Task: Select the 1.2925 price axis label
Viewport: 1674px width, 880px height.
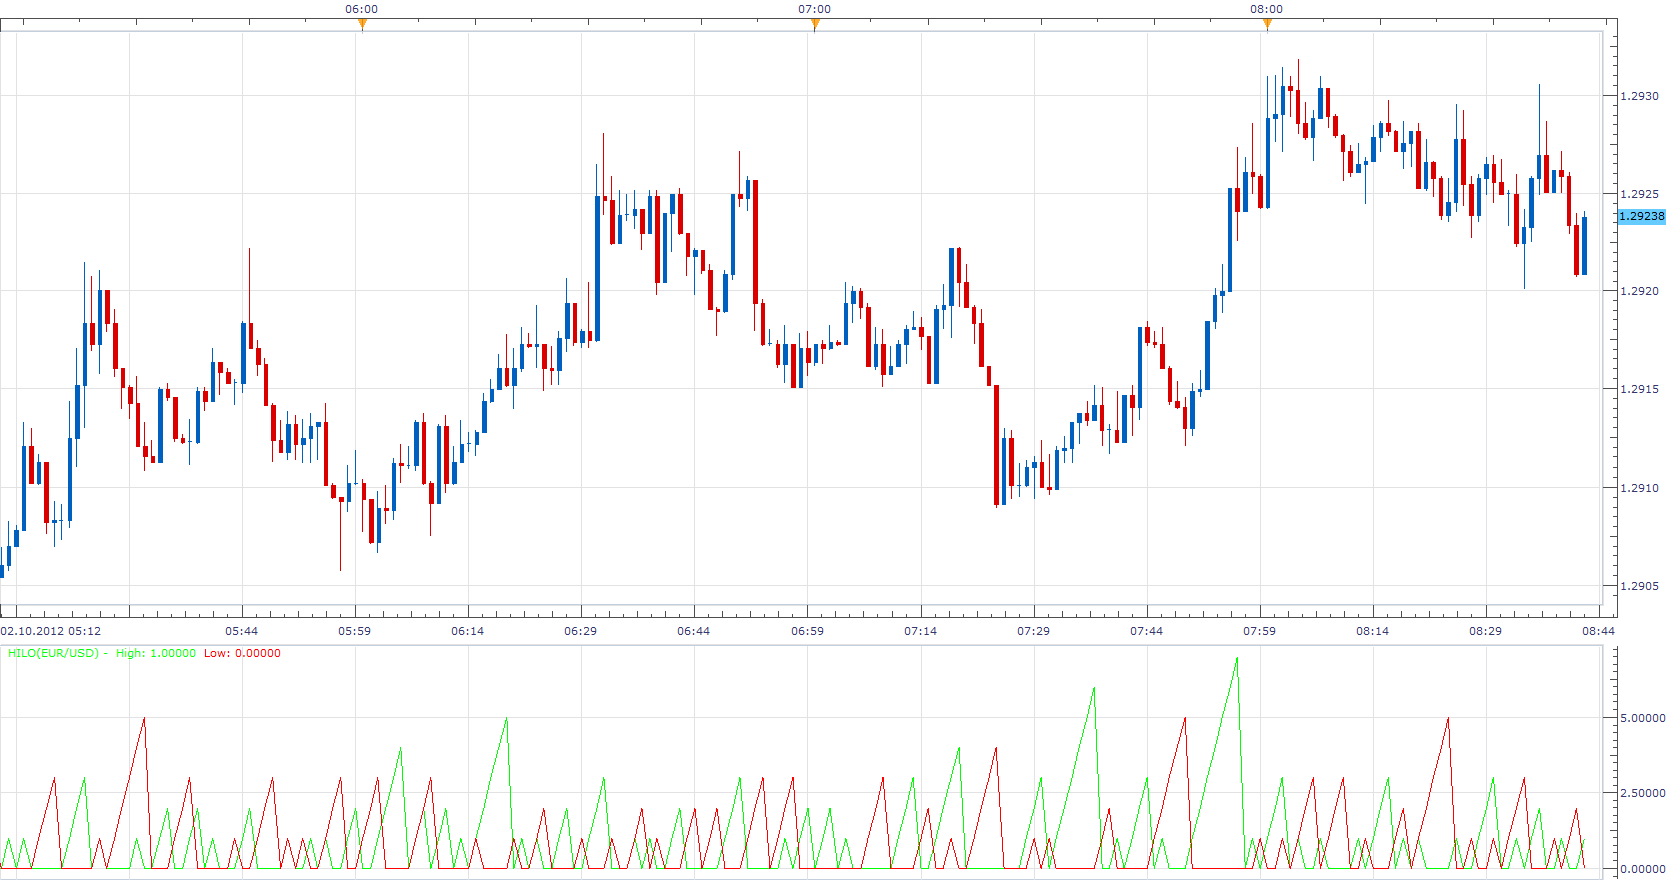Action: (1639, 194)
